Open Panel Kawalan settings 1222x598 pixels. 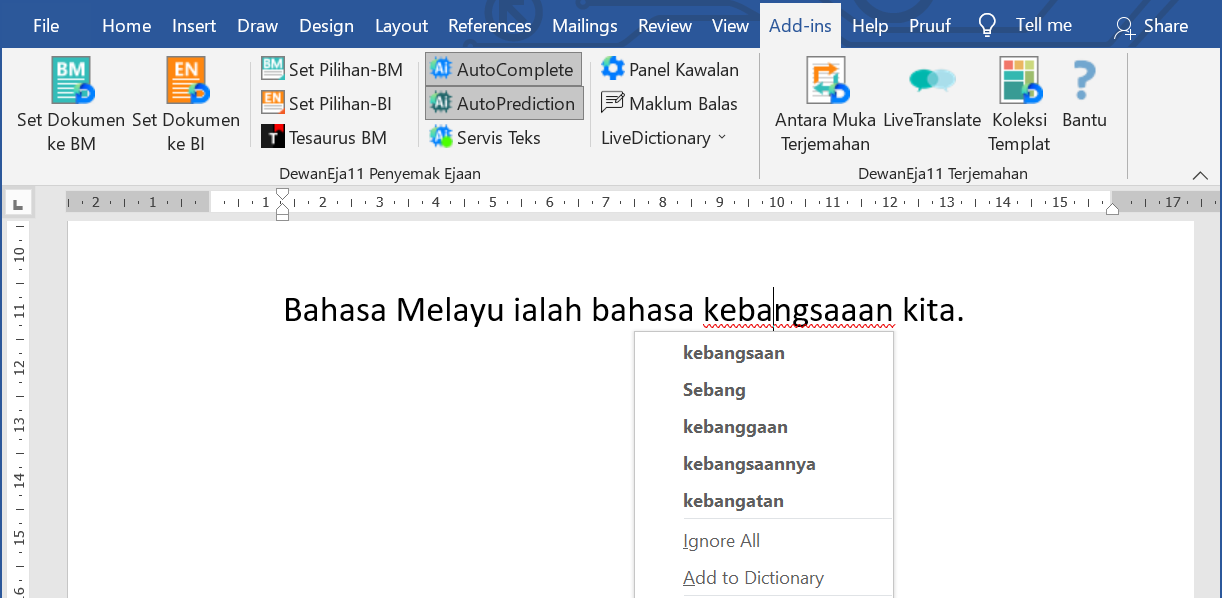670,69
